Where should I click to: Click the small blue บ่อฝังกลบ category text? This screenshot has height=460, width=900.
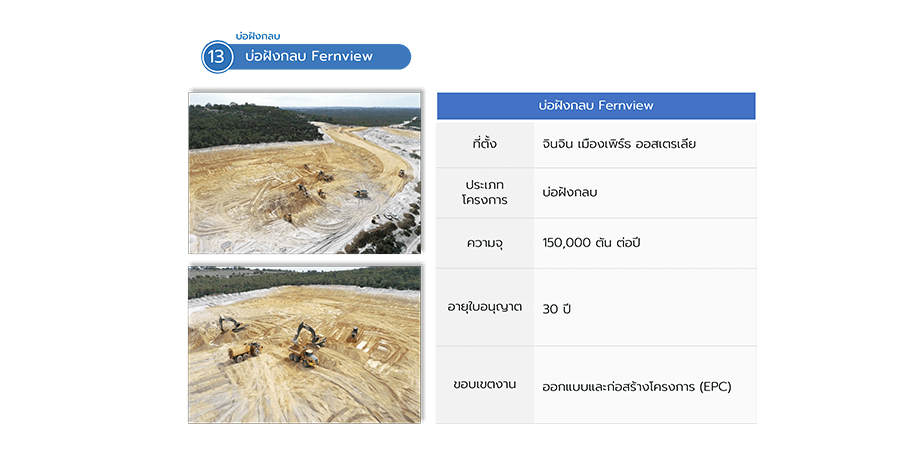click(258, 36)
